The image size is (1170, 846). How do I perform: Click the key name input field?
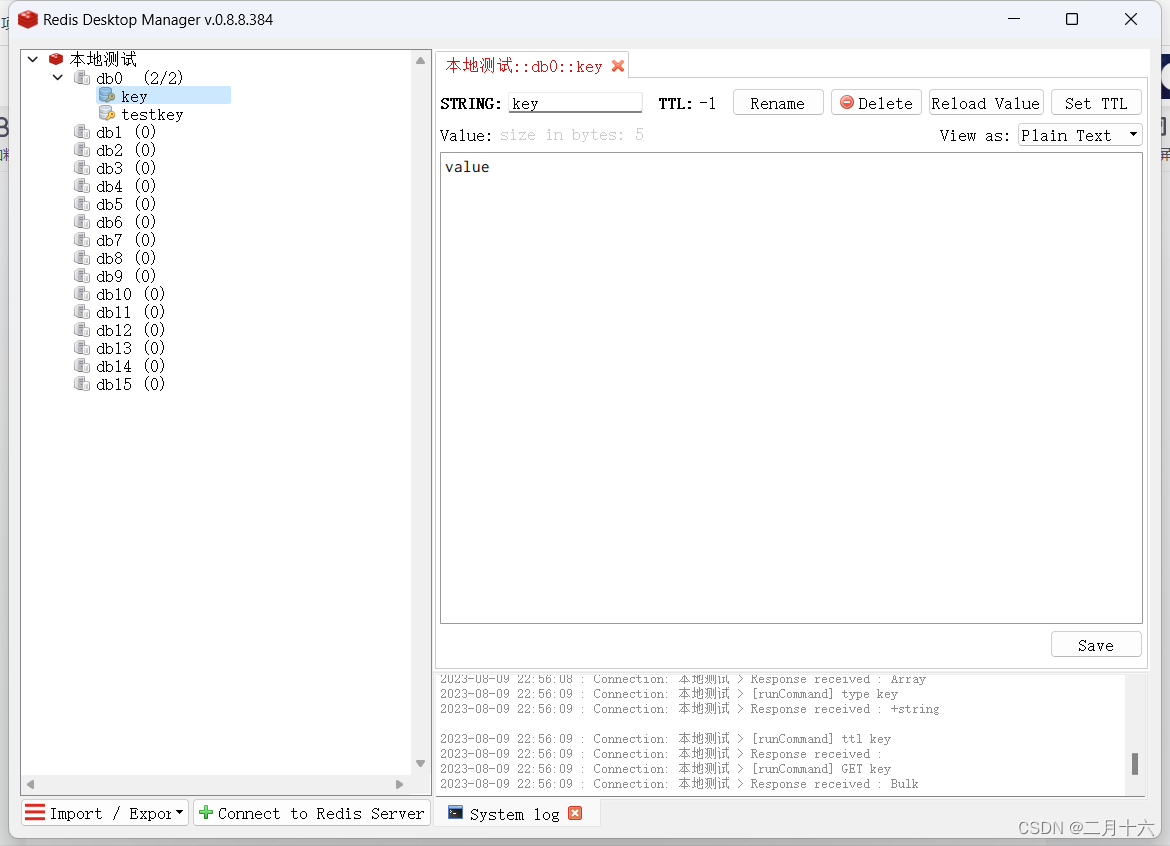click(575, 103)
